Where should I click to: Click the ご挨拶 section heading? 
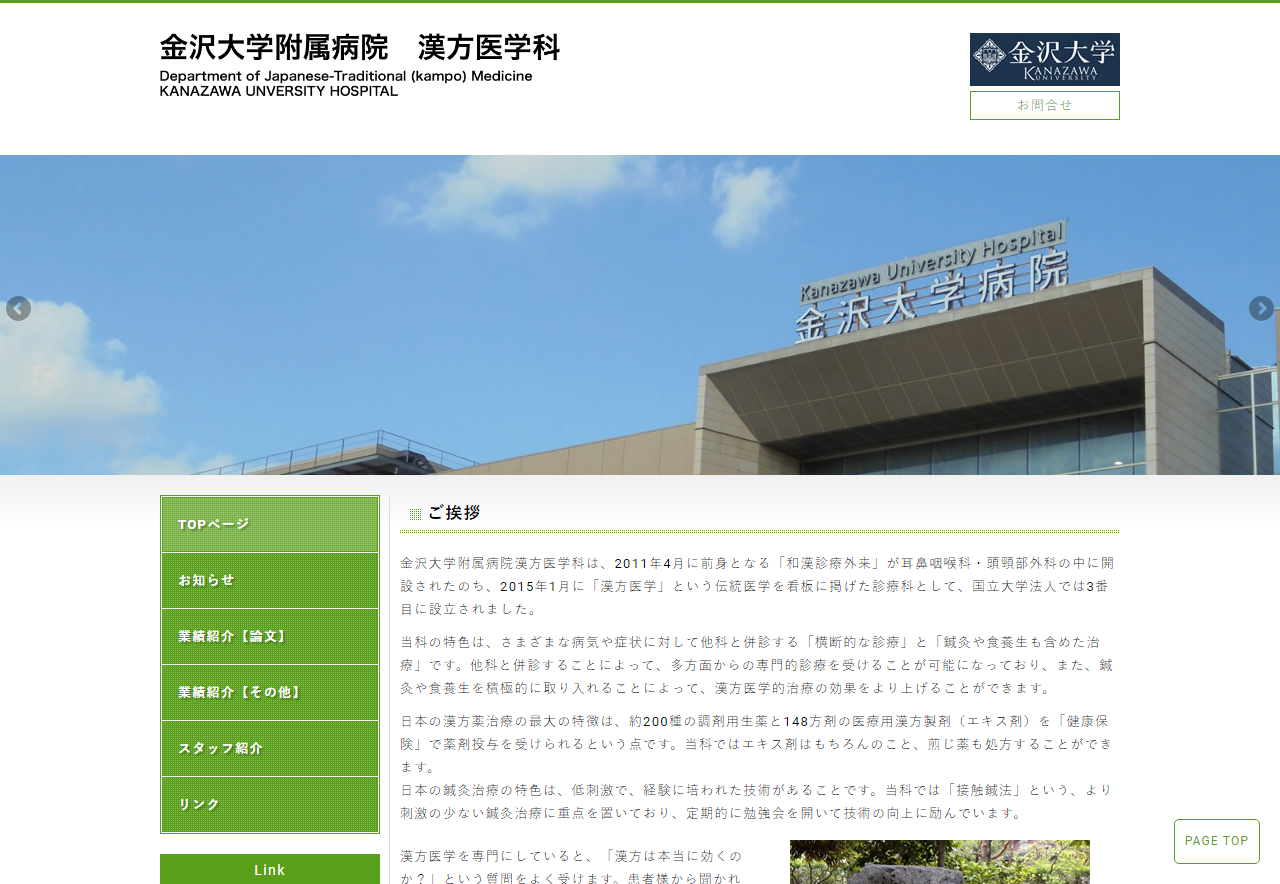[454, 513]
